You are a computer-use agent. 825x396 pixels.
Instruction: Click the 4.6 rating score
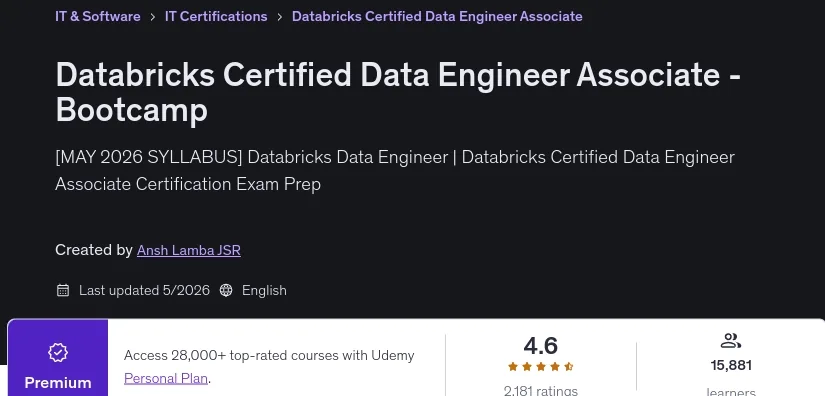click(540, 346)
